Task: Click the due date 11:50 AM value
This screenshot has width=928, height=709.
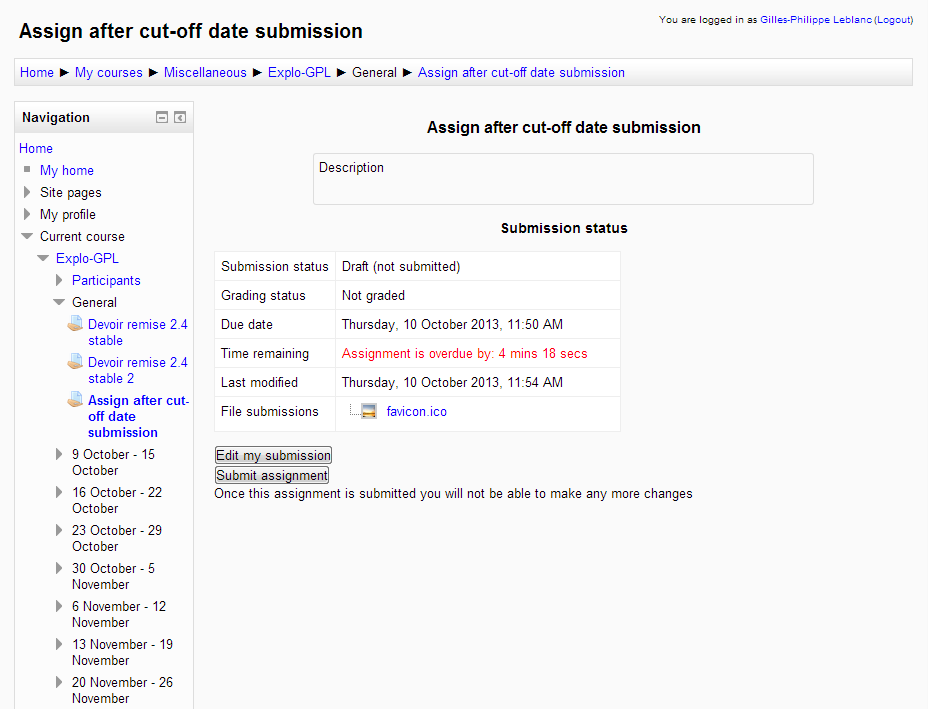Action: coord(452,324)
